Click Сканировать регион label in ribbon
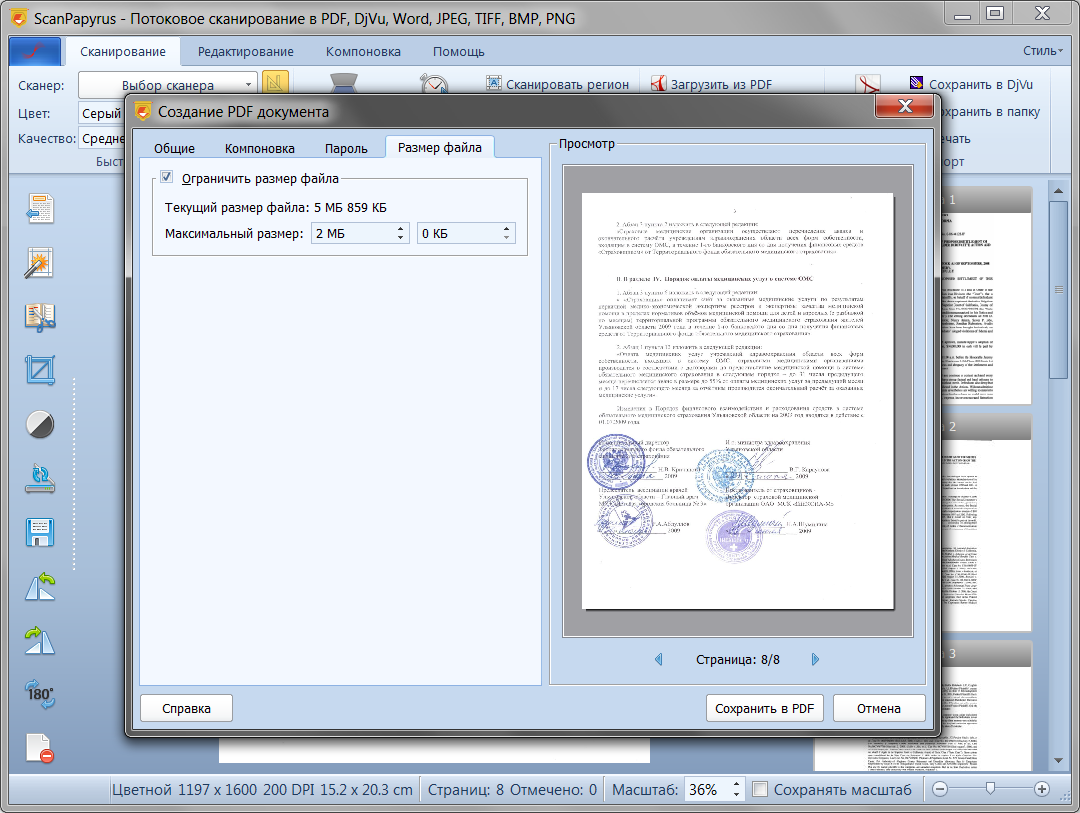The image size is (1080, 813). point(568,84)
